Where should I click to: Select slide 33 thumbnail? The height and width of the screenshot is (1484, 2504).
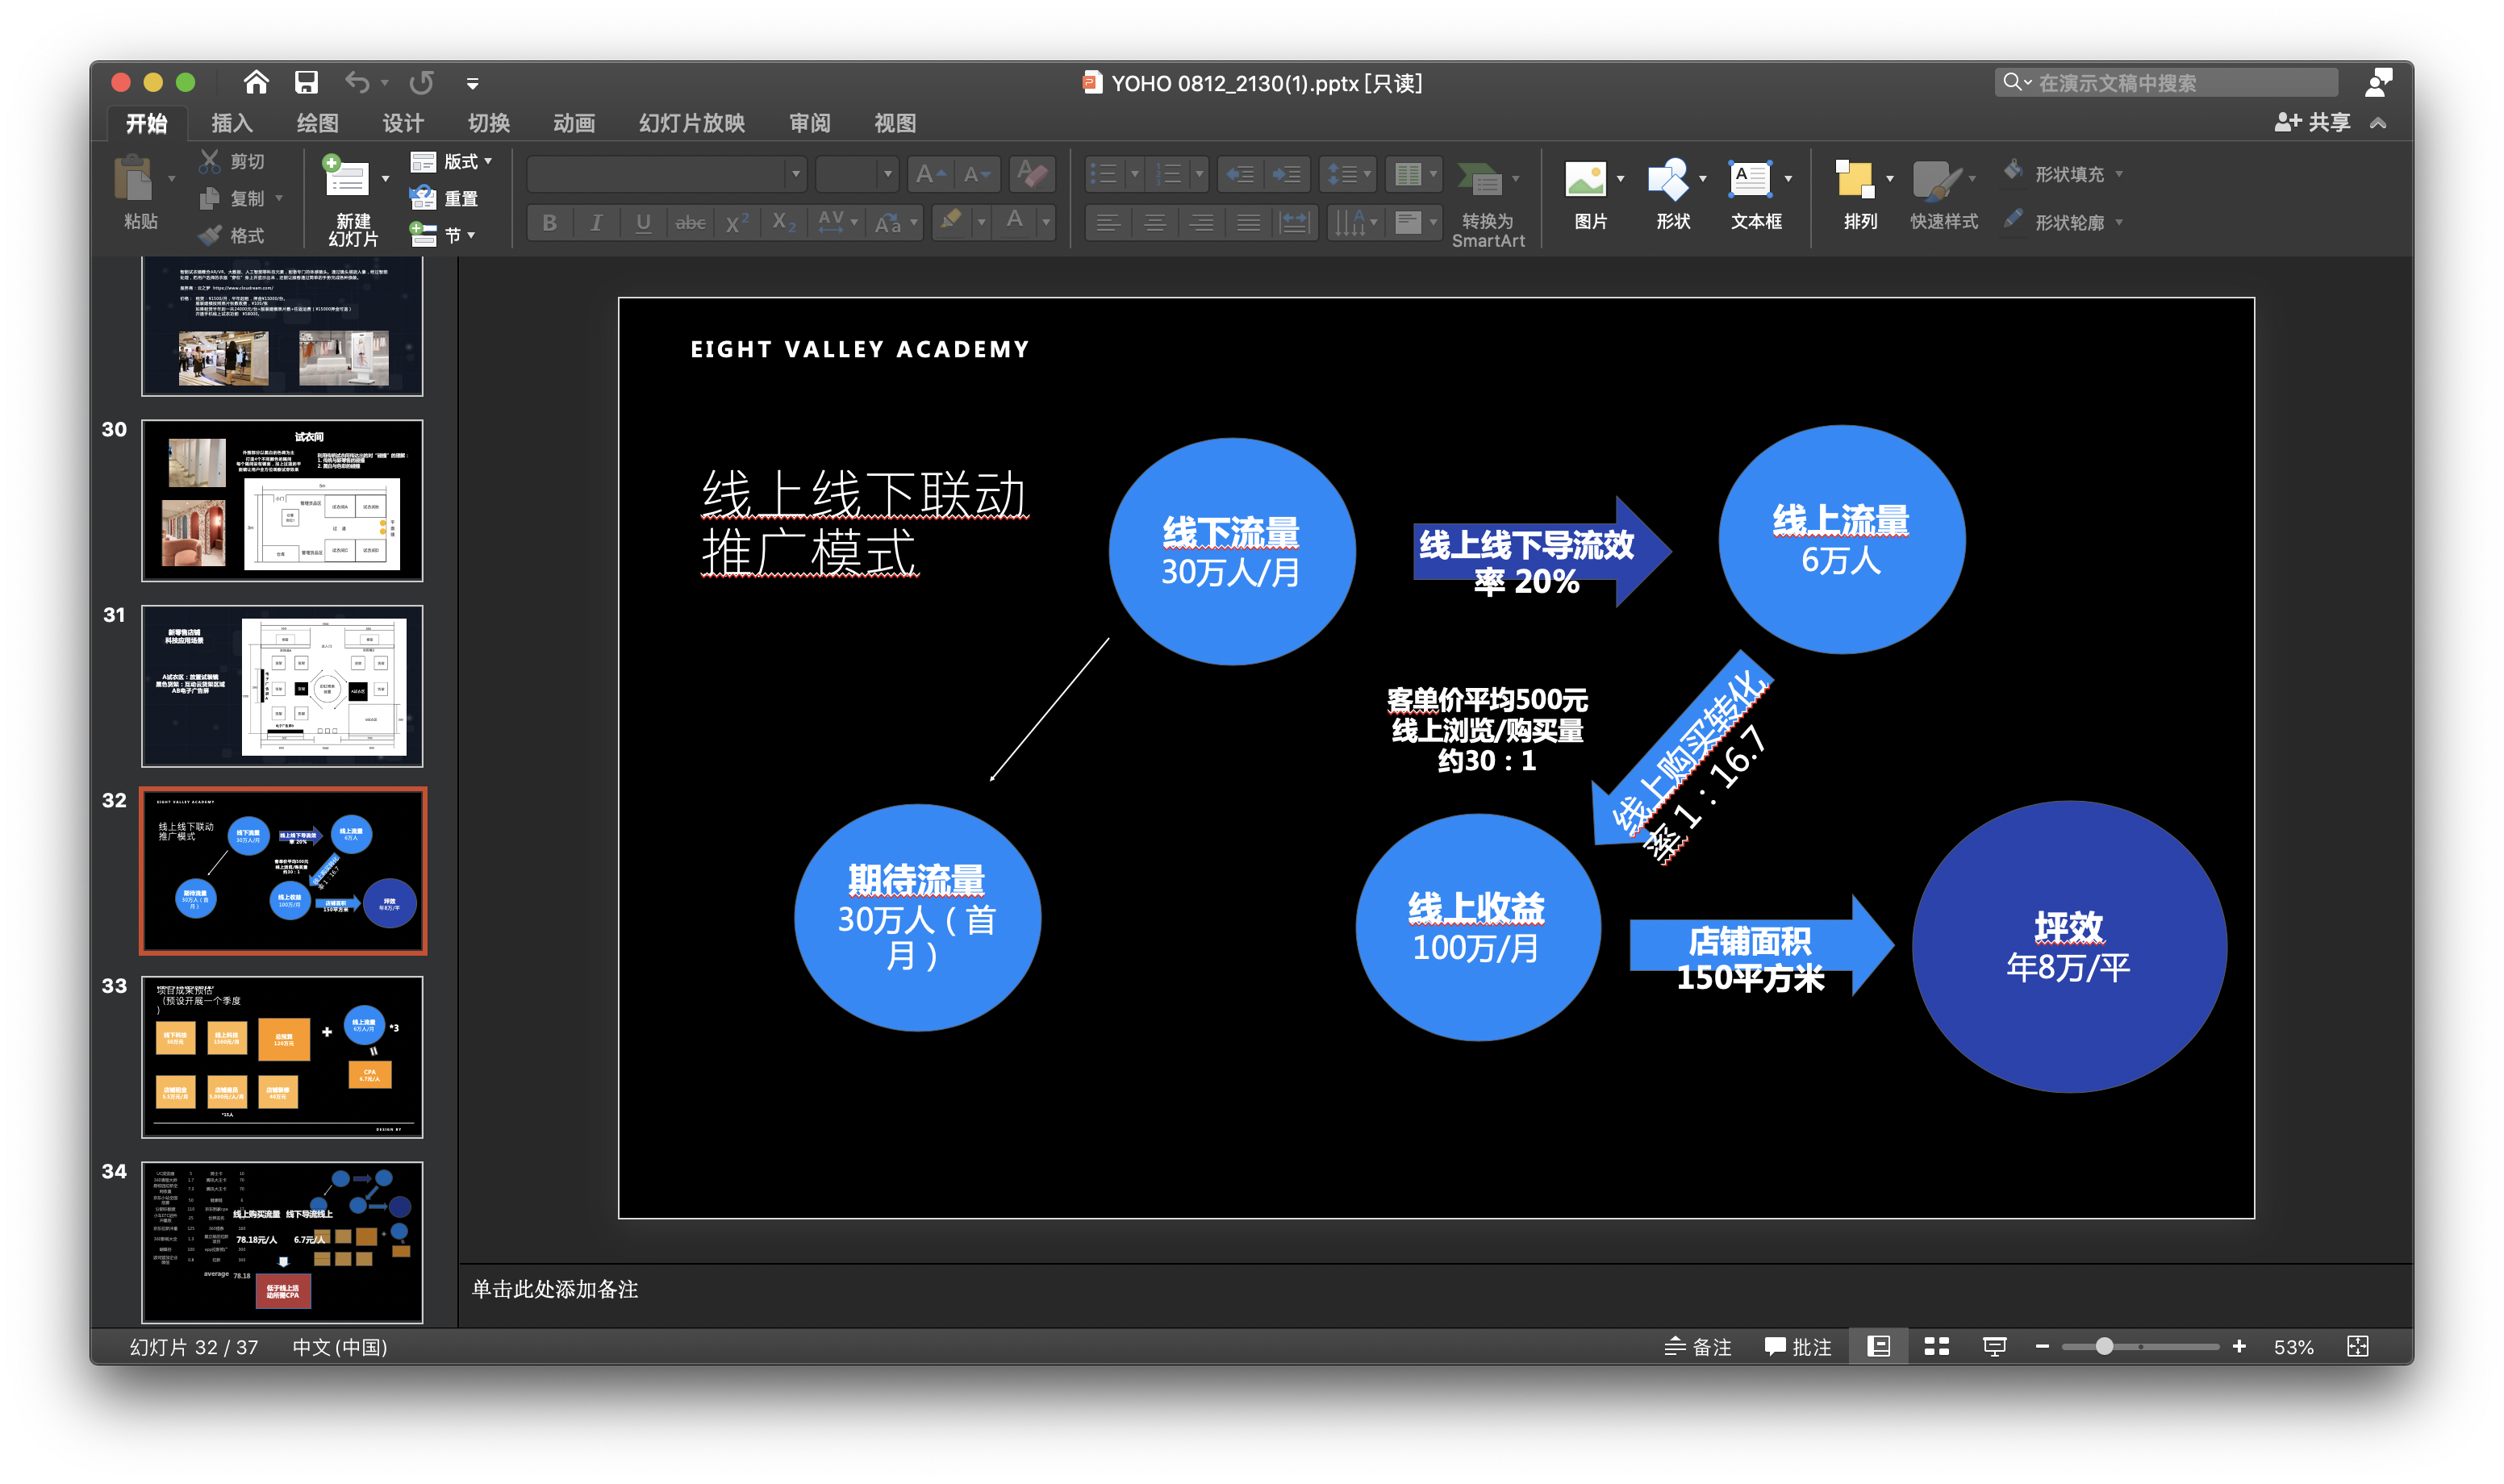tap(282, 1057)
